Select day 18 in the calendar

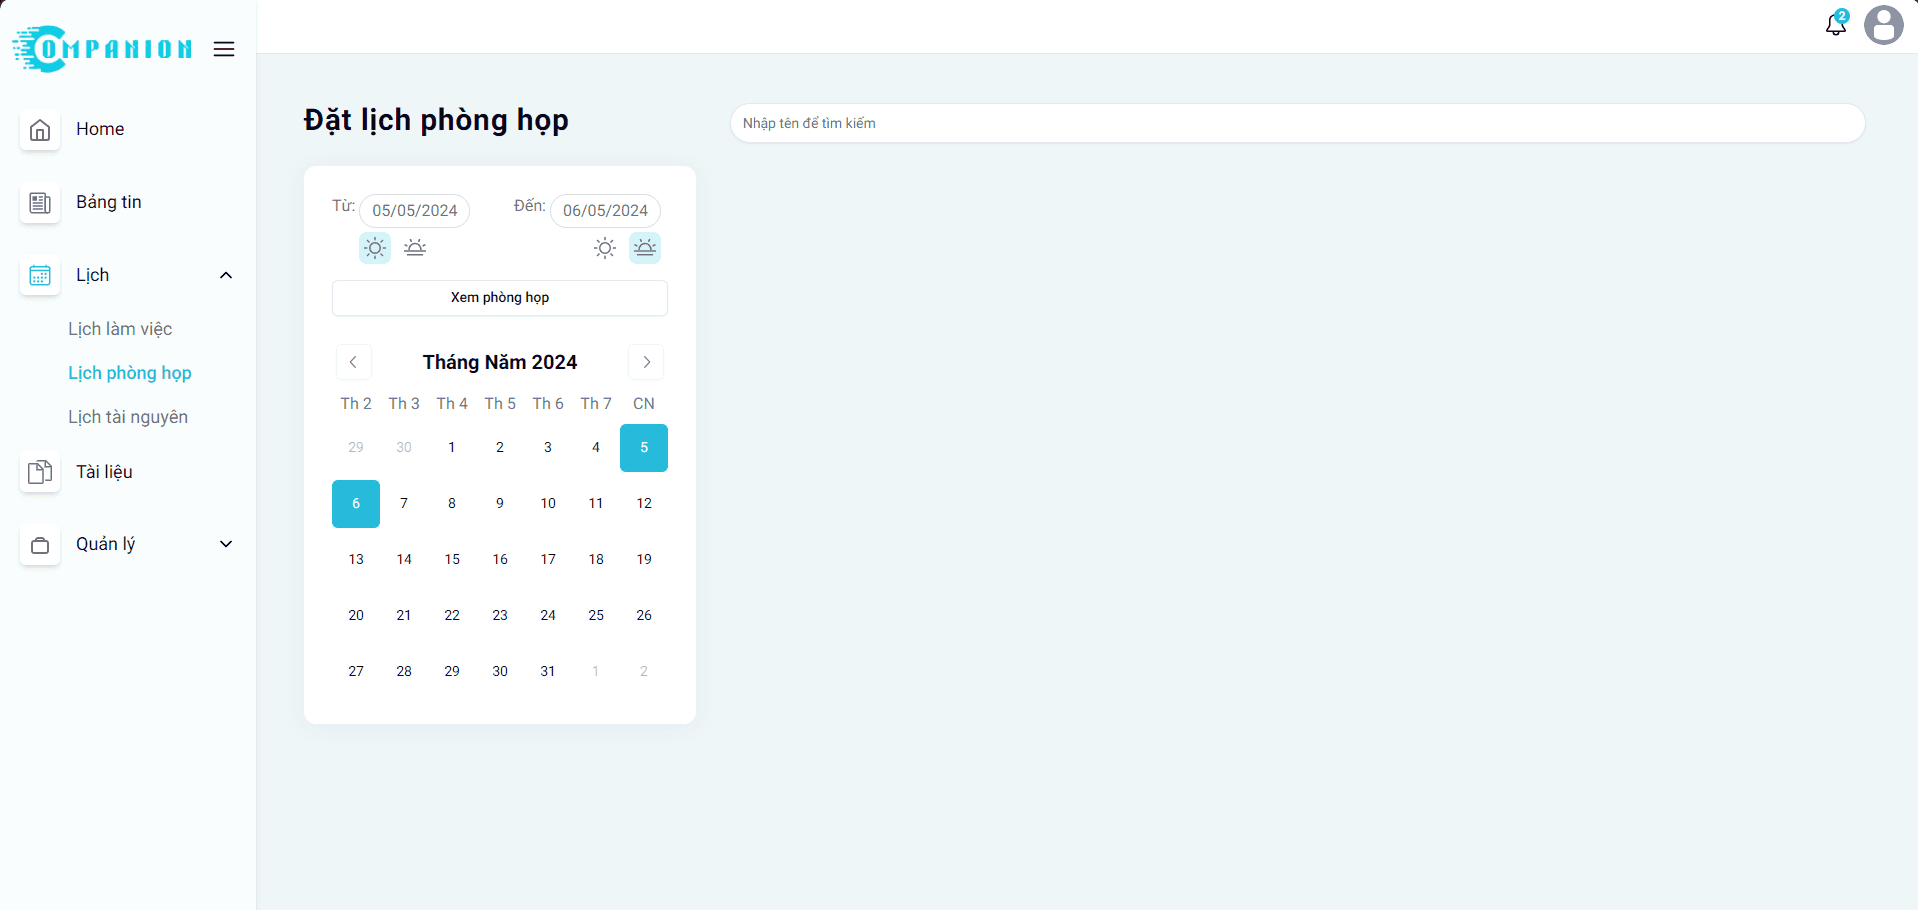(596, 560)
